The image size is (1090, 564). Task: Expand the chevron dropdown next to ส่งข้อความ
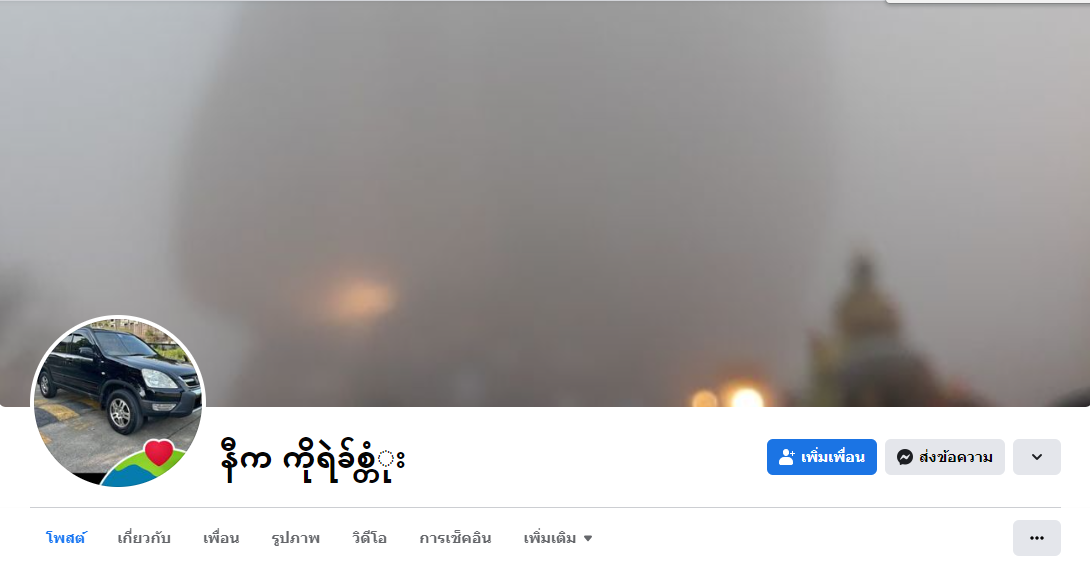tap(1036, 457)
